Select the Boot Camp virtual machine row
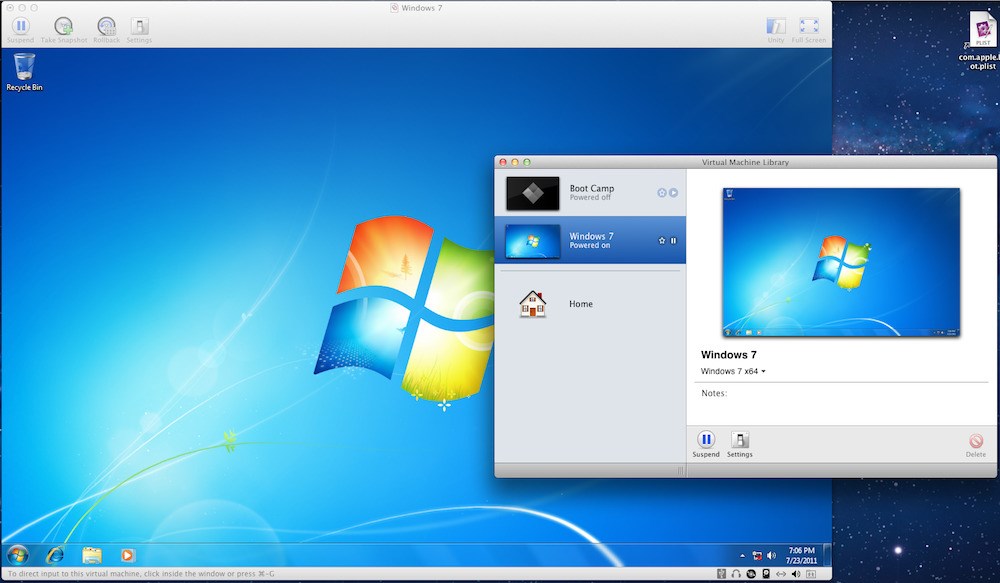This screenshot has height=583, width=1000. tap(590, 193)
